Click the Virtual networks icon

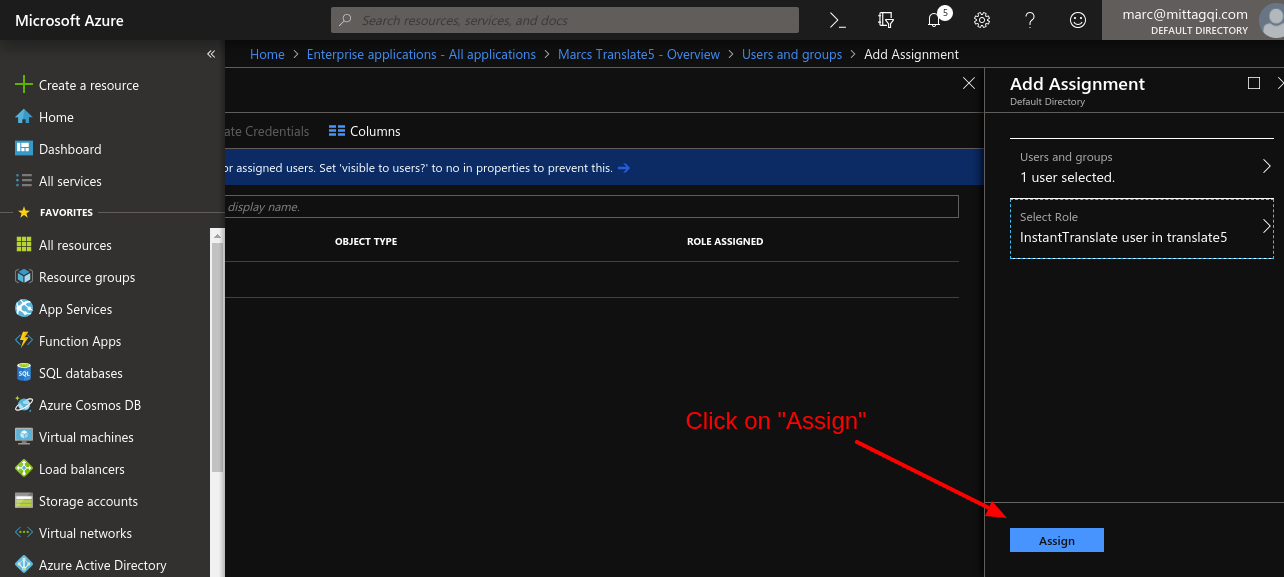(24, 533)
